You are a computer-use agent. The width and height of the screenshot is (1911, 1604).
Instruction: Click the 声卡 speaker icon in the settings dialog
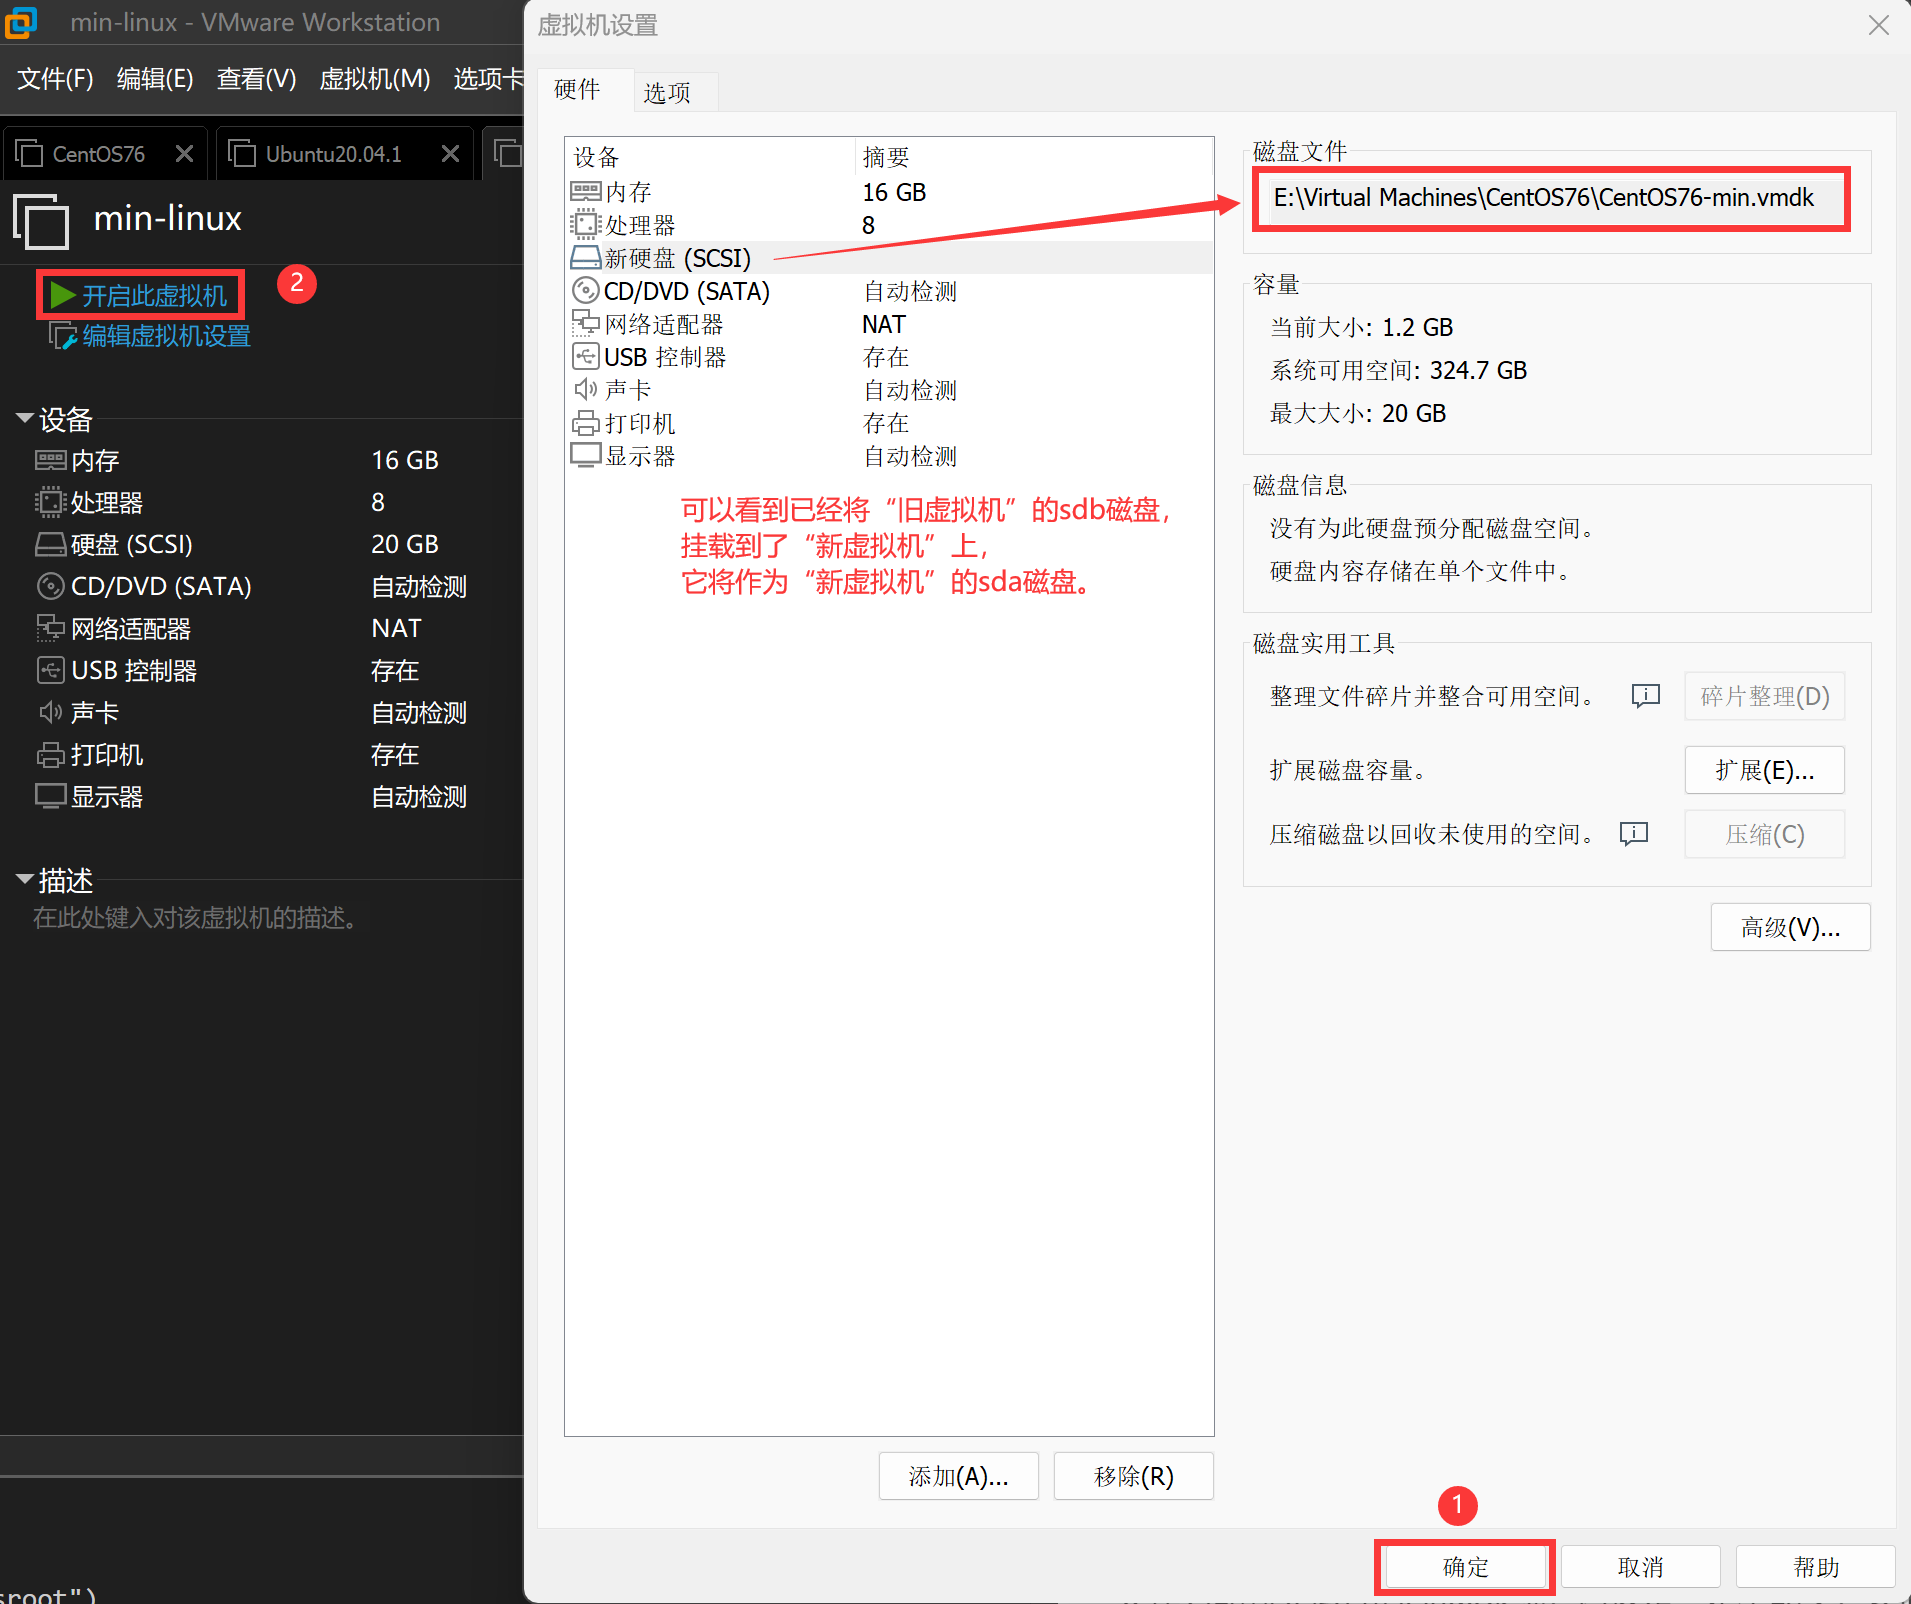[585, 389]
